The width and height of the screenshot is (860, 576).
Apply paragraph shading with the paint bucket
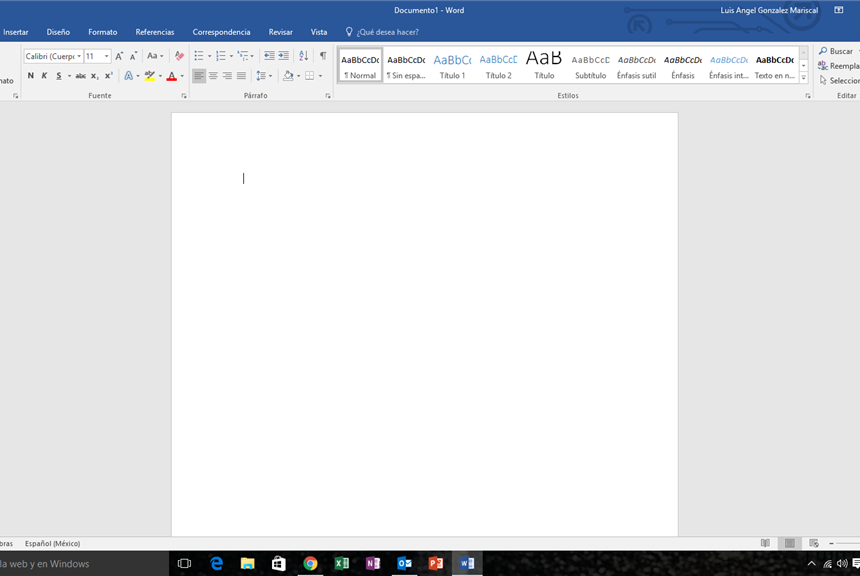[x=288, y=76]
